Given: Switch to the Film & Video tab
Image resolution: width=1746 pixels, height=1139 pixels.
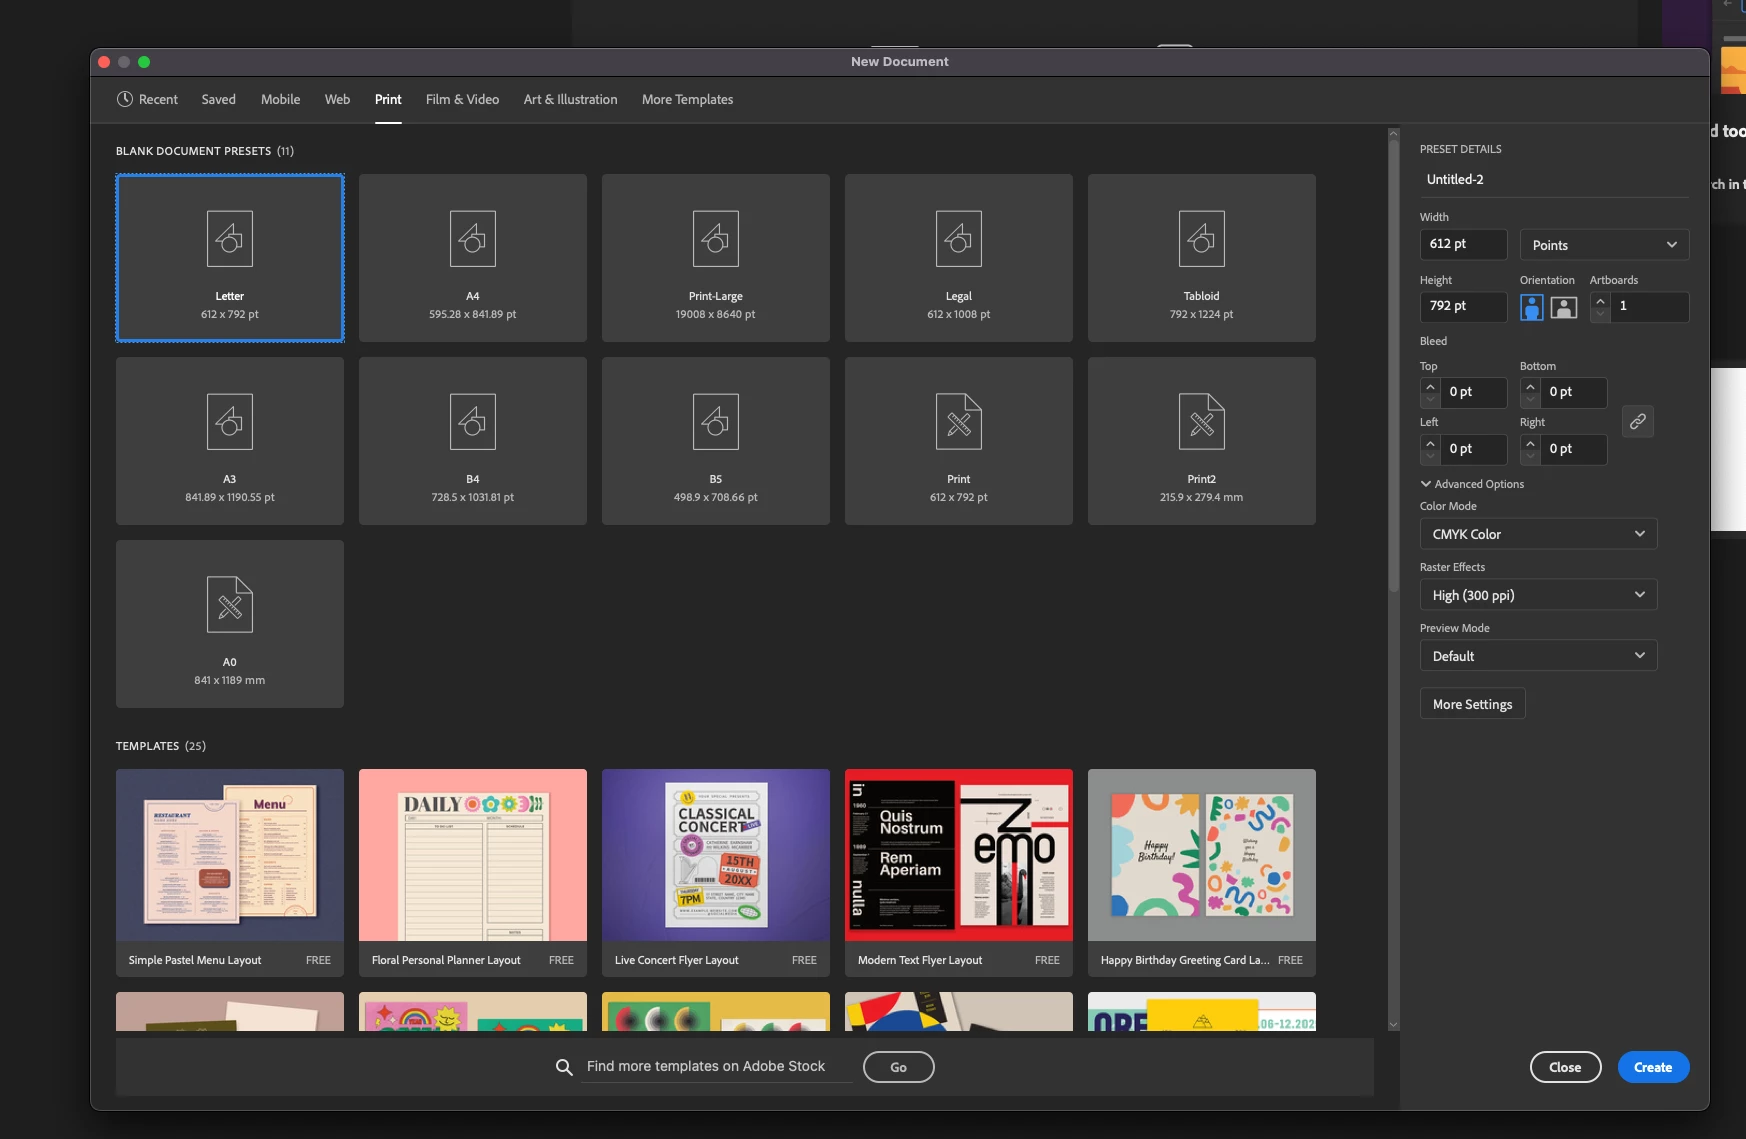Looking at the screenshot, I should 462,99.
